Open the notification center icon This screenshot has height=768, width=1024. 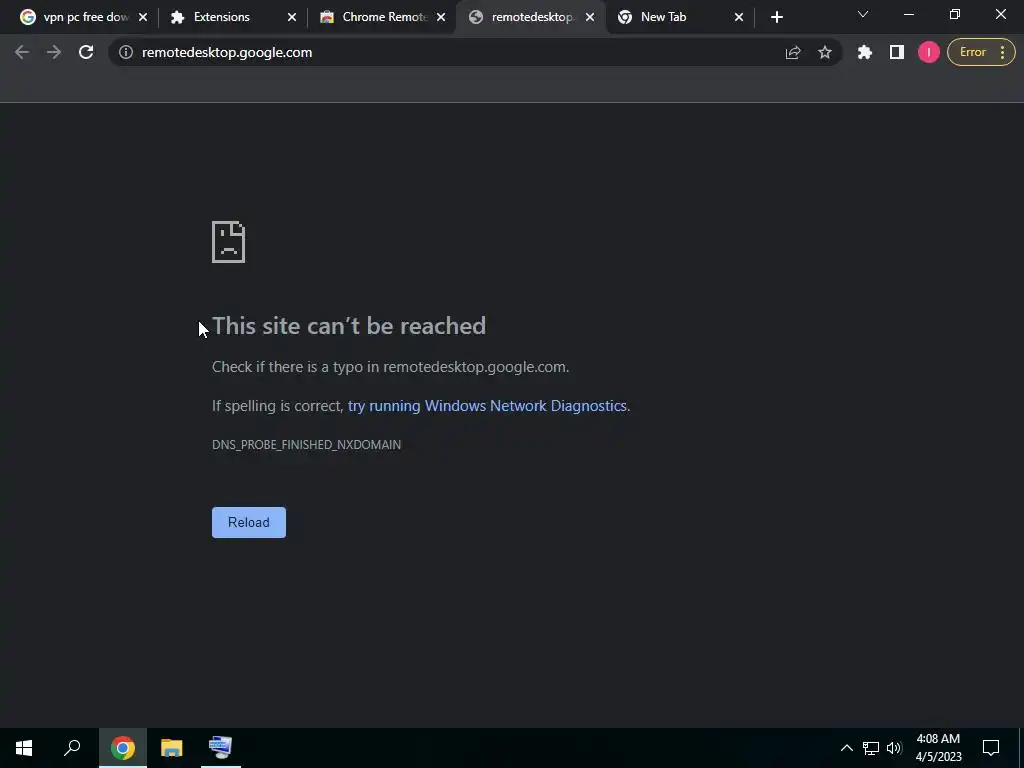991,748
